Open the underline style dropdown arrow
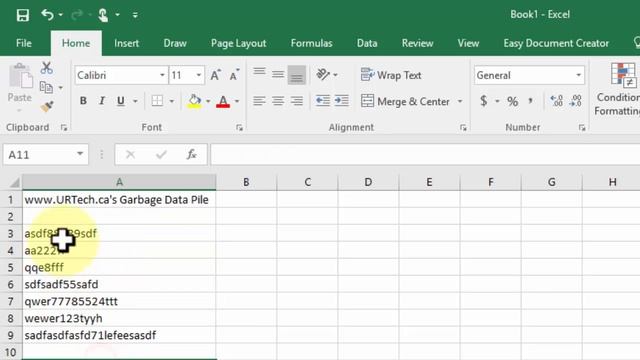640x360 pixels. (135, 101)
